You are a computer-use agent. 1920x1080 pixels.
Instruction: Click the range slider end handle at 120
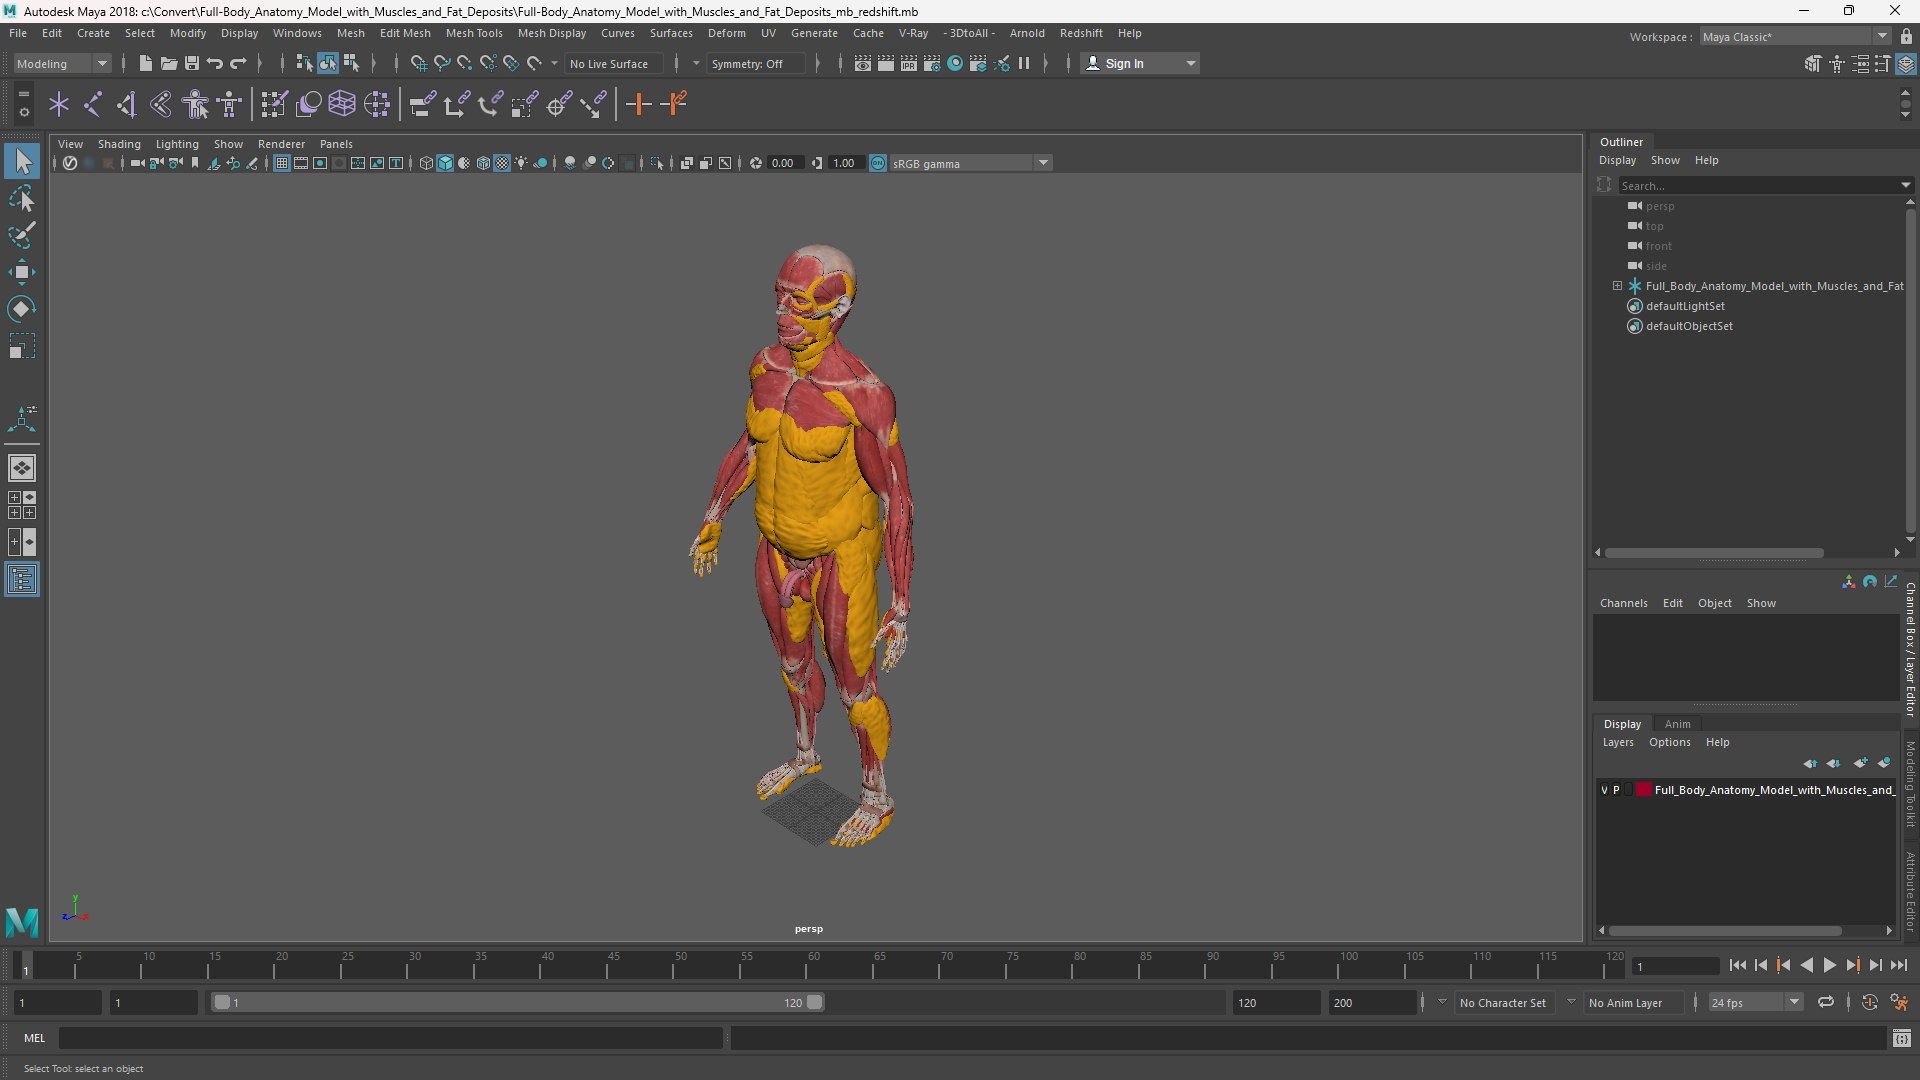click(815, 1002)
